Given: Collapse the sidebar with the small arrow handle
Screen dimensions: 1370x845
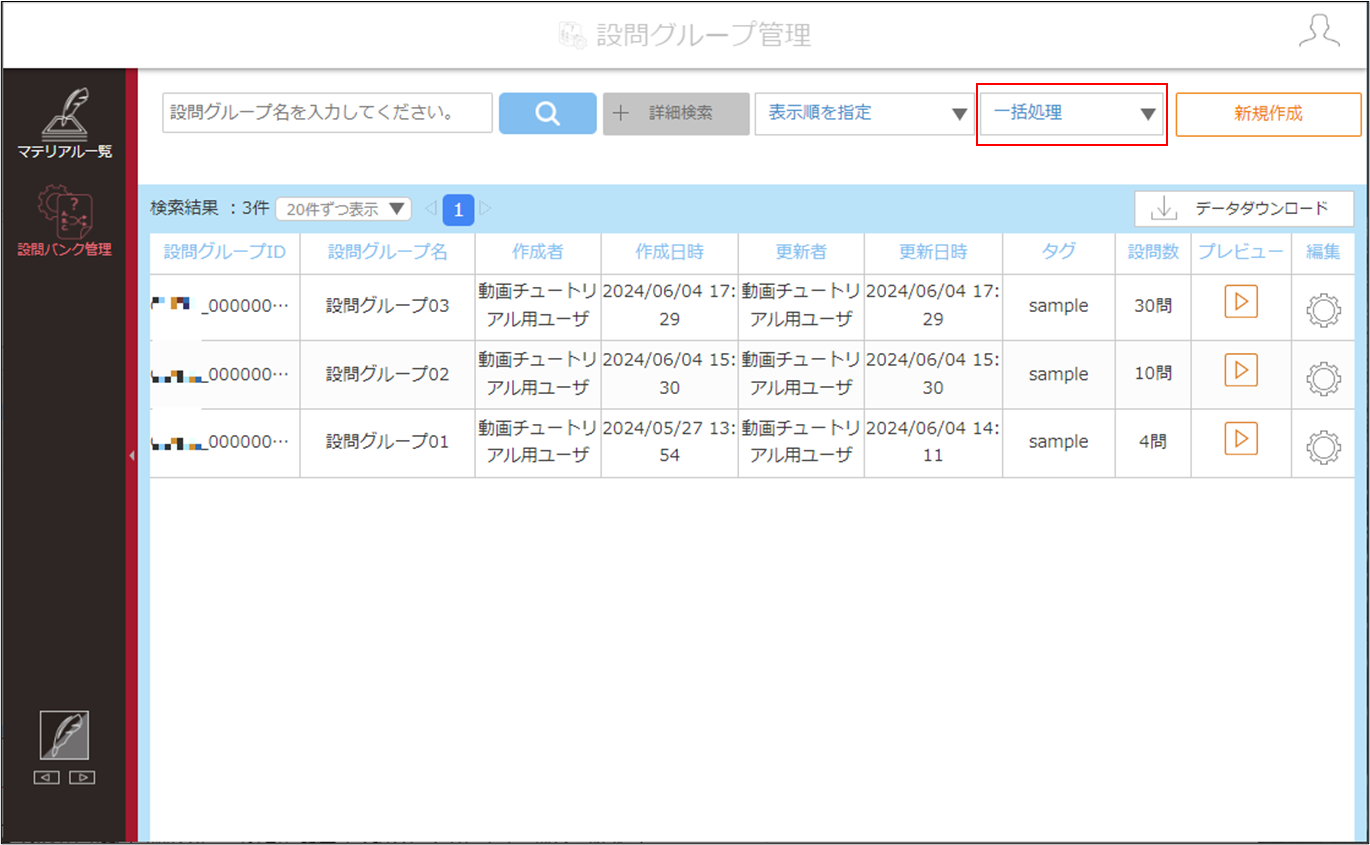Looking at the screenshot, I should point(131,456).
